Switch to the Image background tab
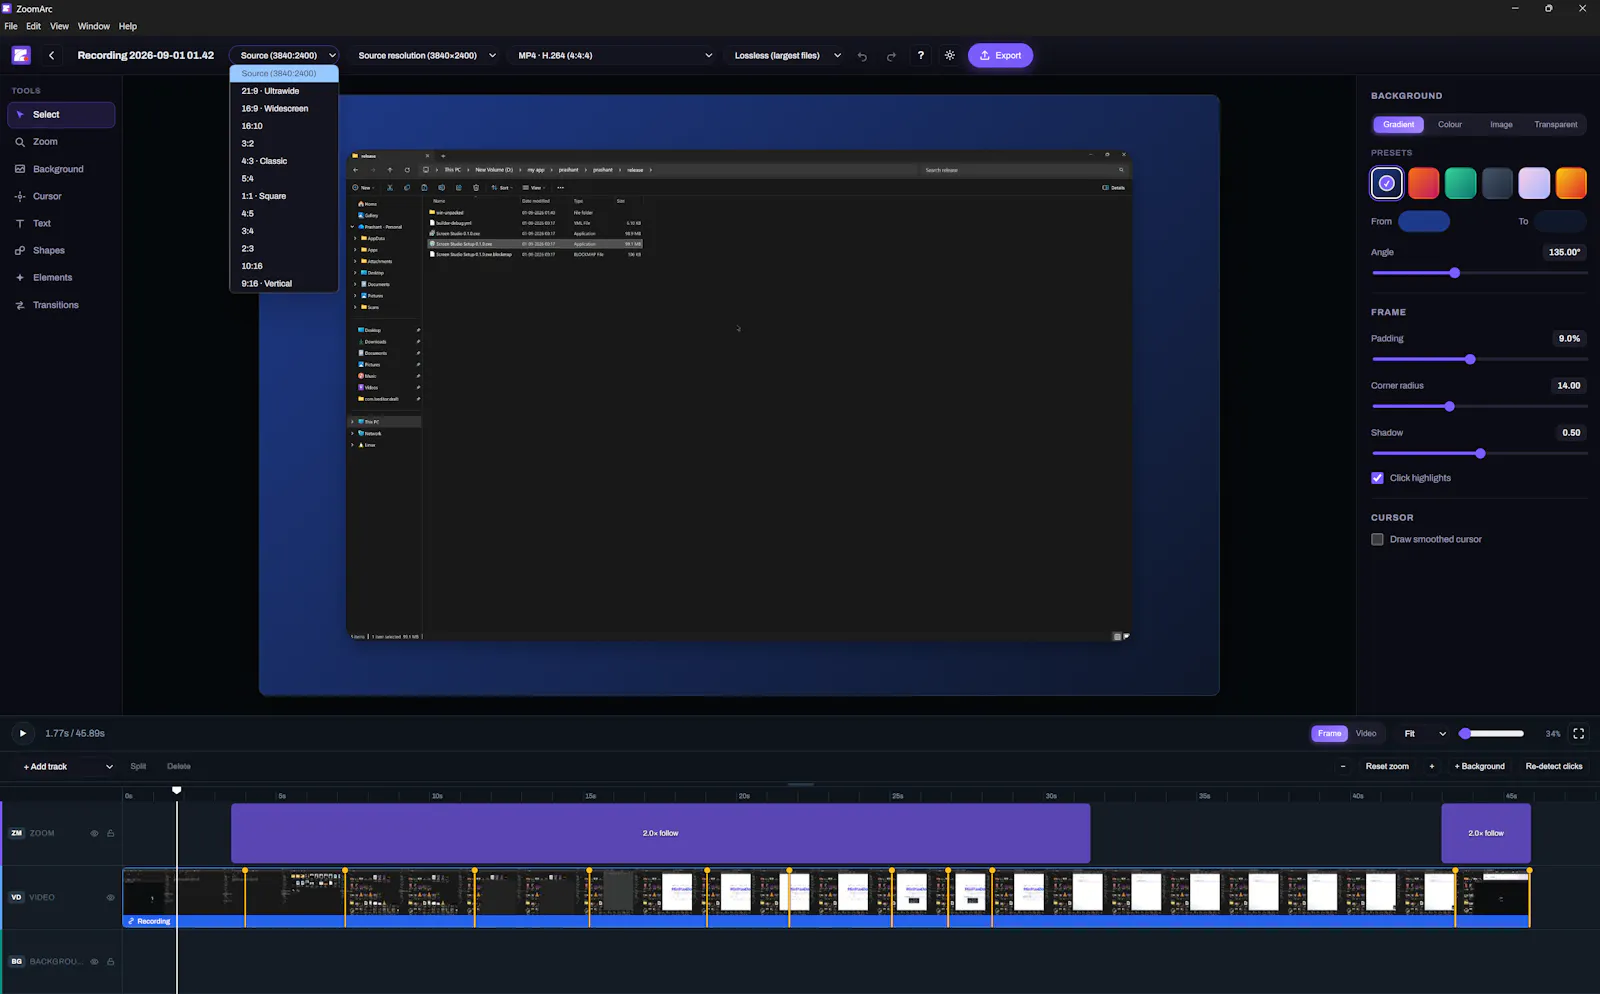 (x=1501, y=125)
